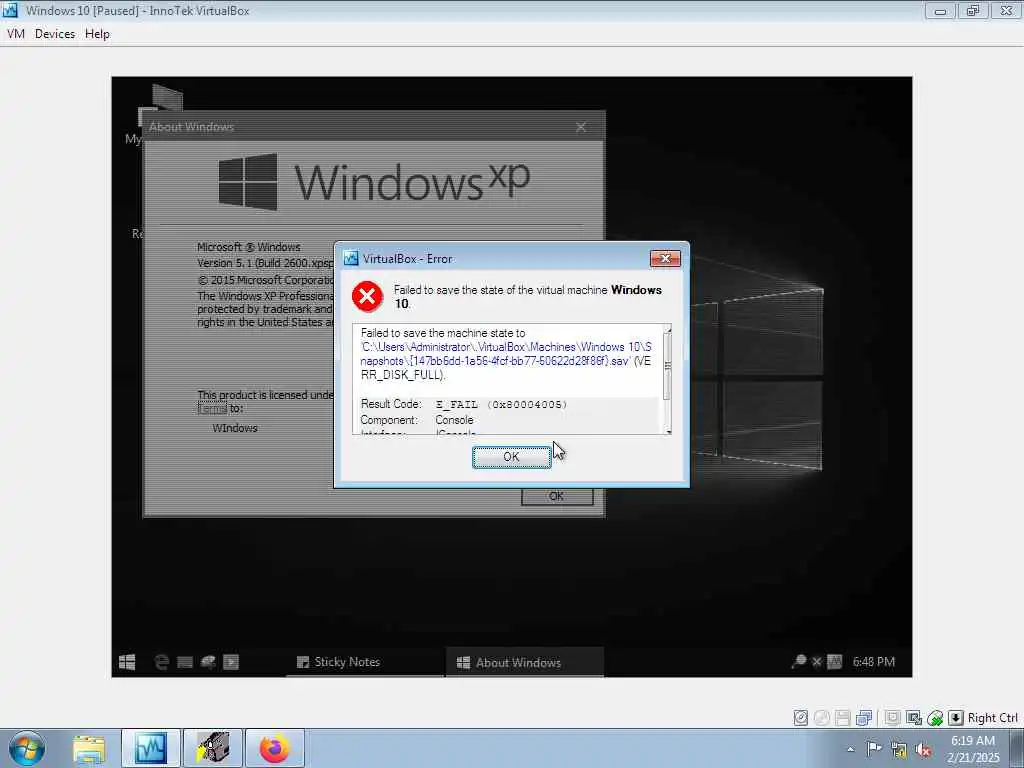Click the down arrow of the error details scrollbar
The image size is (1024, 768).
667,432
